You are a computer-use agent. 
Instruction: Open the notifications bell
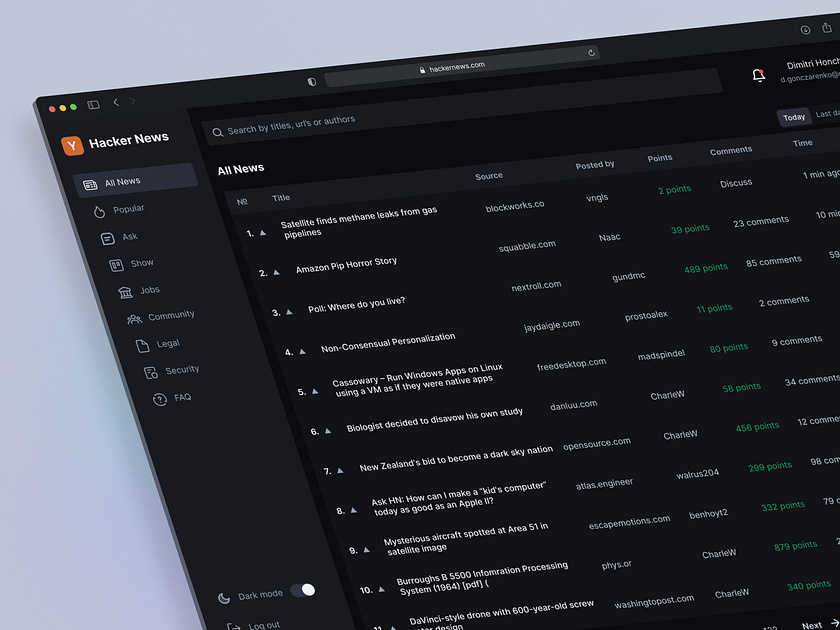[x=759, y=75]
